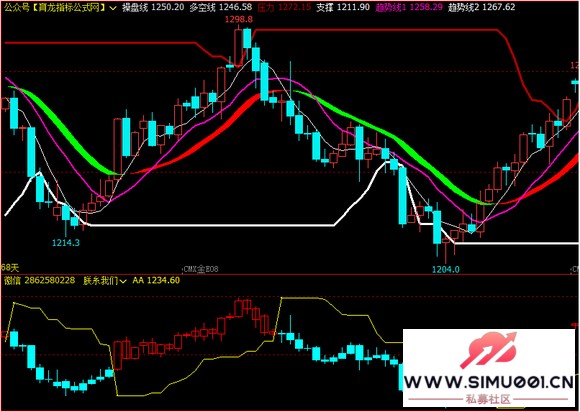Select the 多空线 1246.58 legend label
The width and height of the screenshot is (580, 412).
click(220, 7)
